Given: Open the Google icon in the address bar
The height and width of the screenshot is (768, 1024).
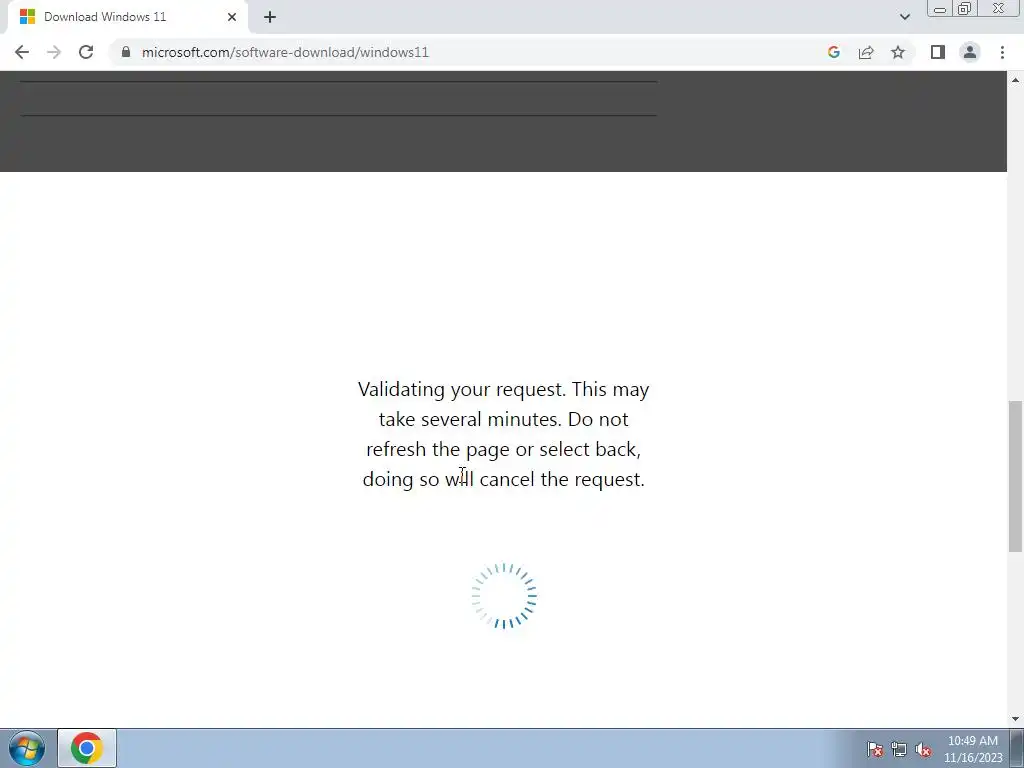Looking at the screenshot, I should 833,52.
